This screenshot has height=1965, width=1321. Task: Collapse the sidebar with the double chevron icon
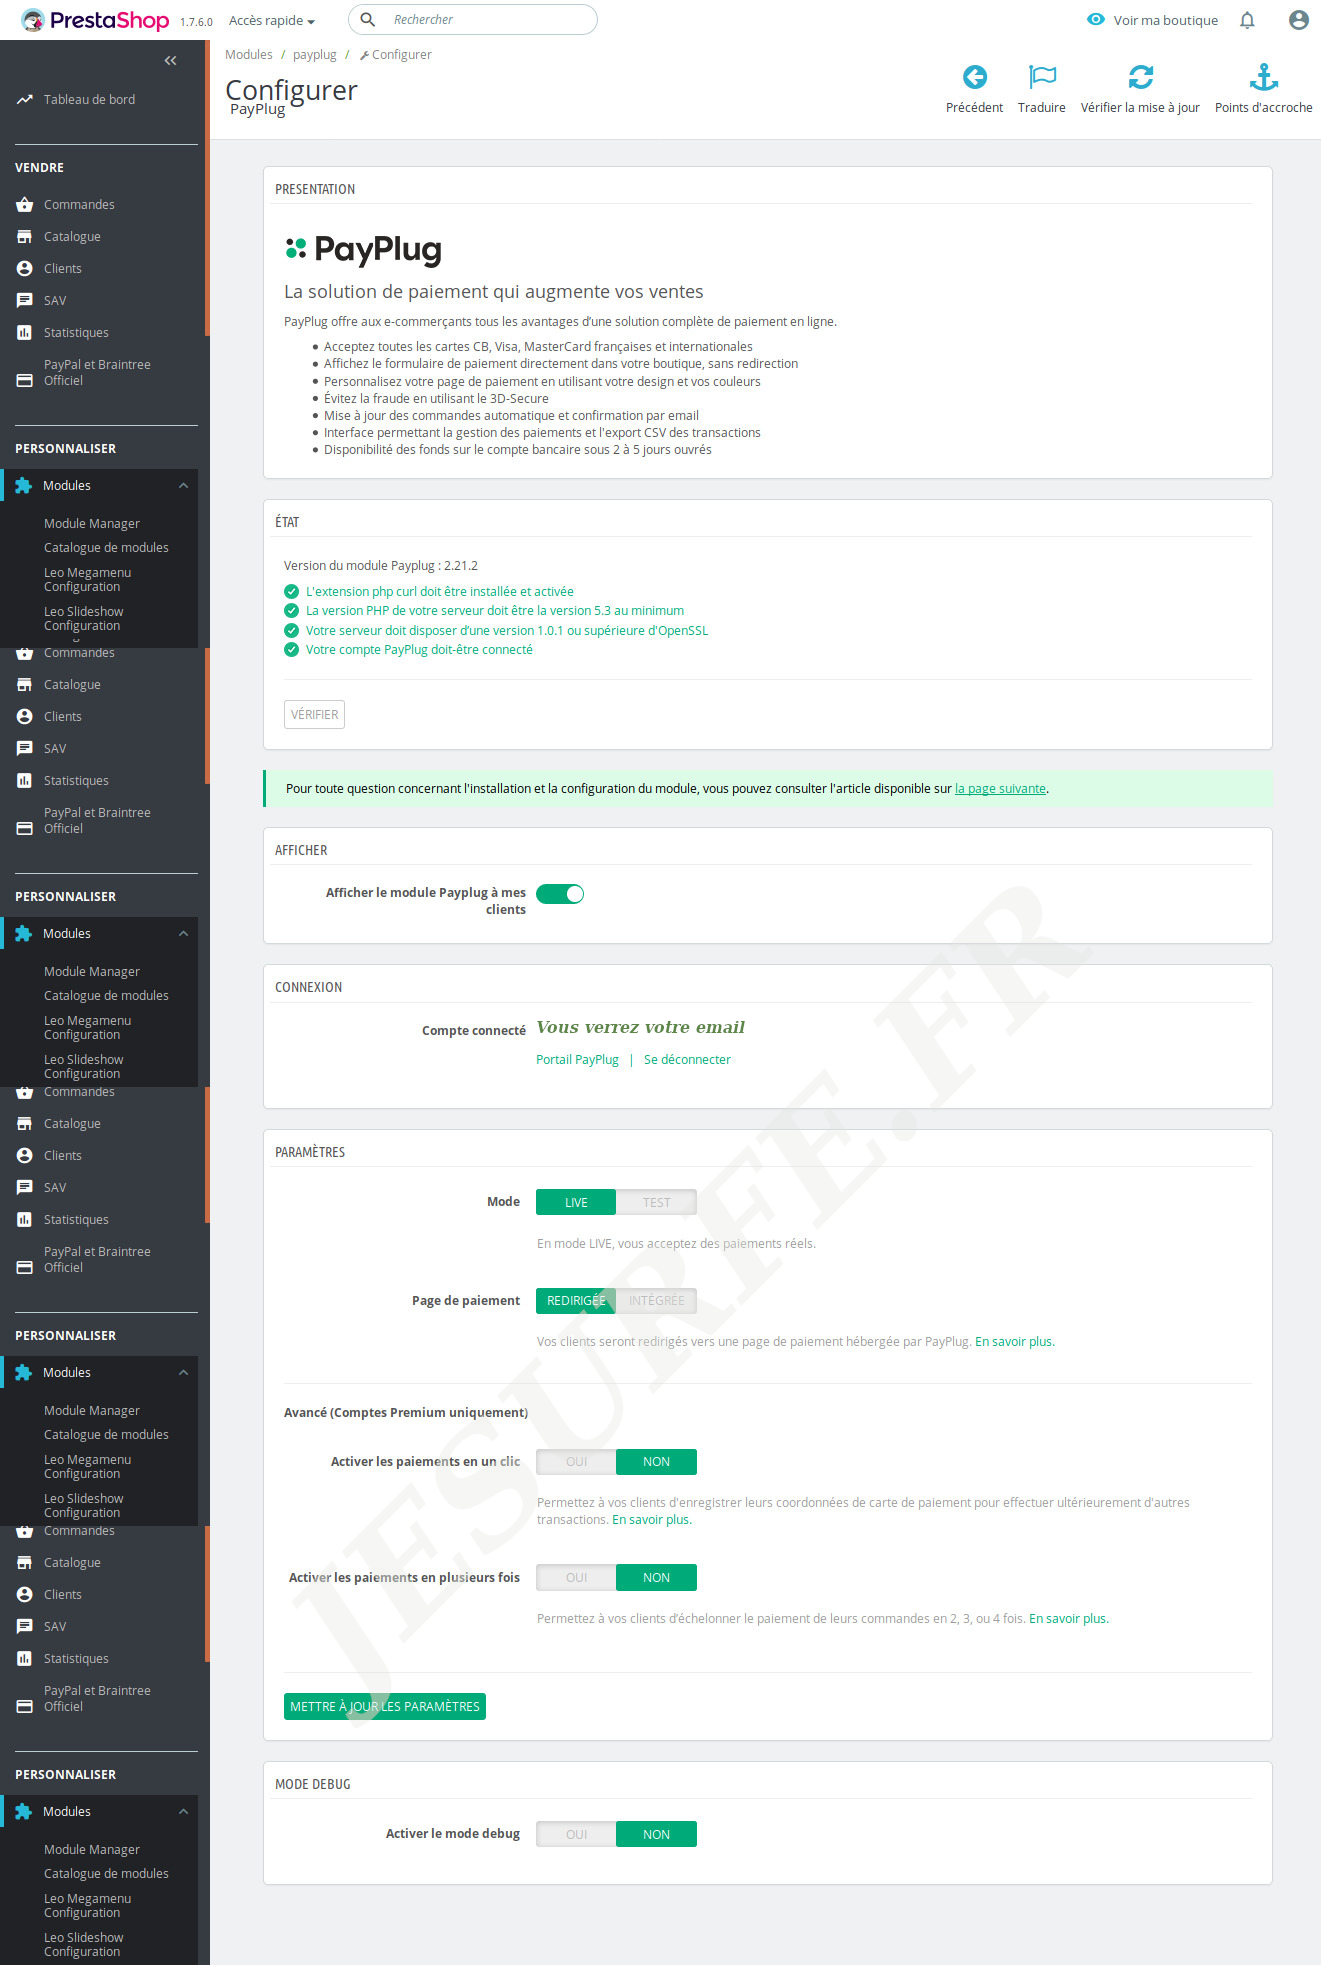click(x=170, y=61)
